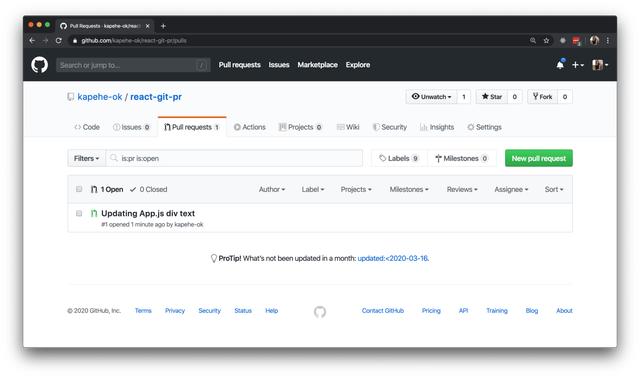Screen dimensions: 640x378
Task: Click the browser back arrow
Action: pyautogui.click(x=32, y=40)
